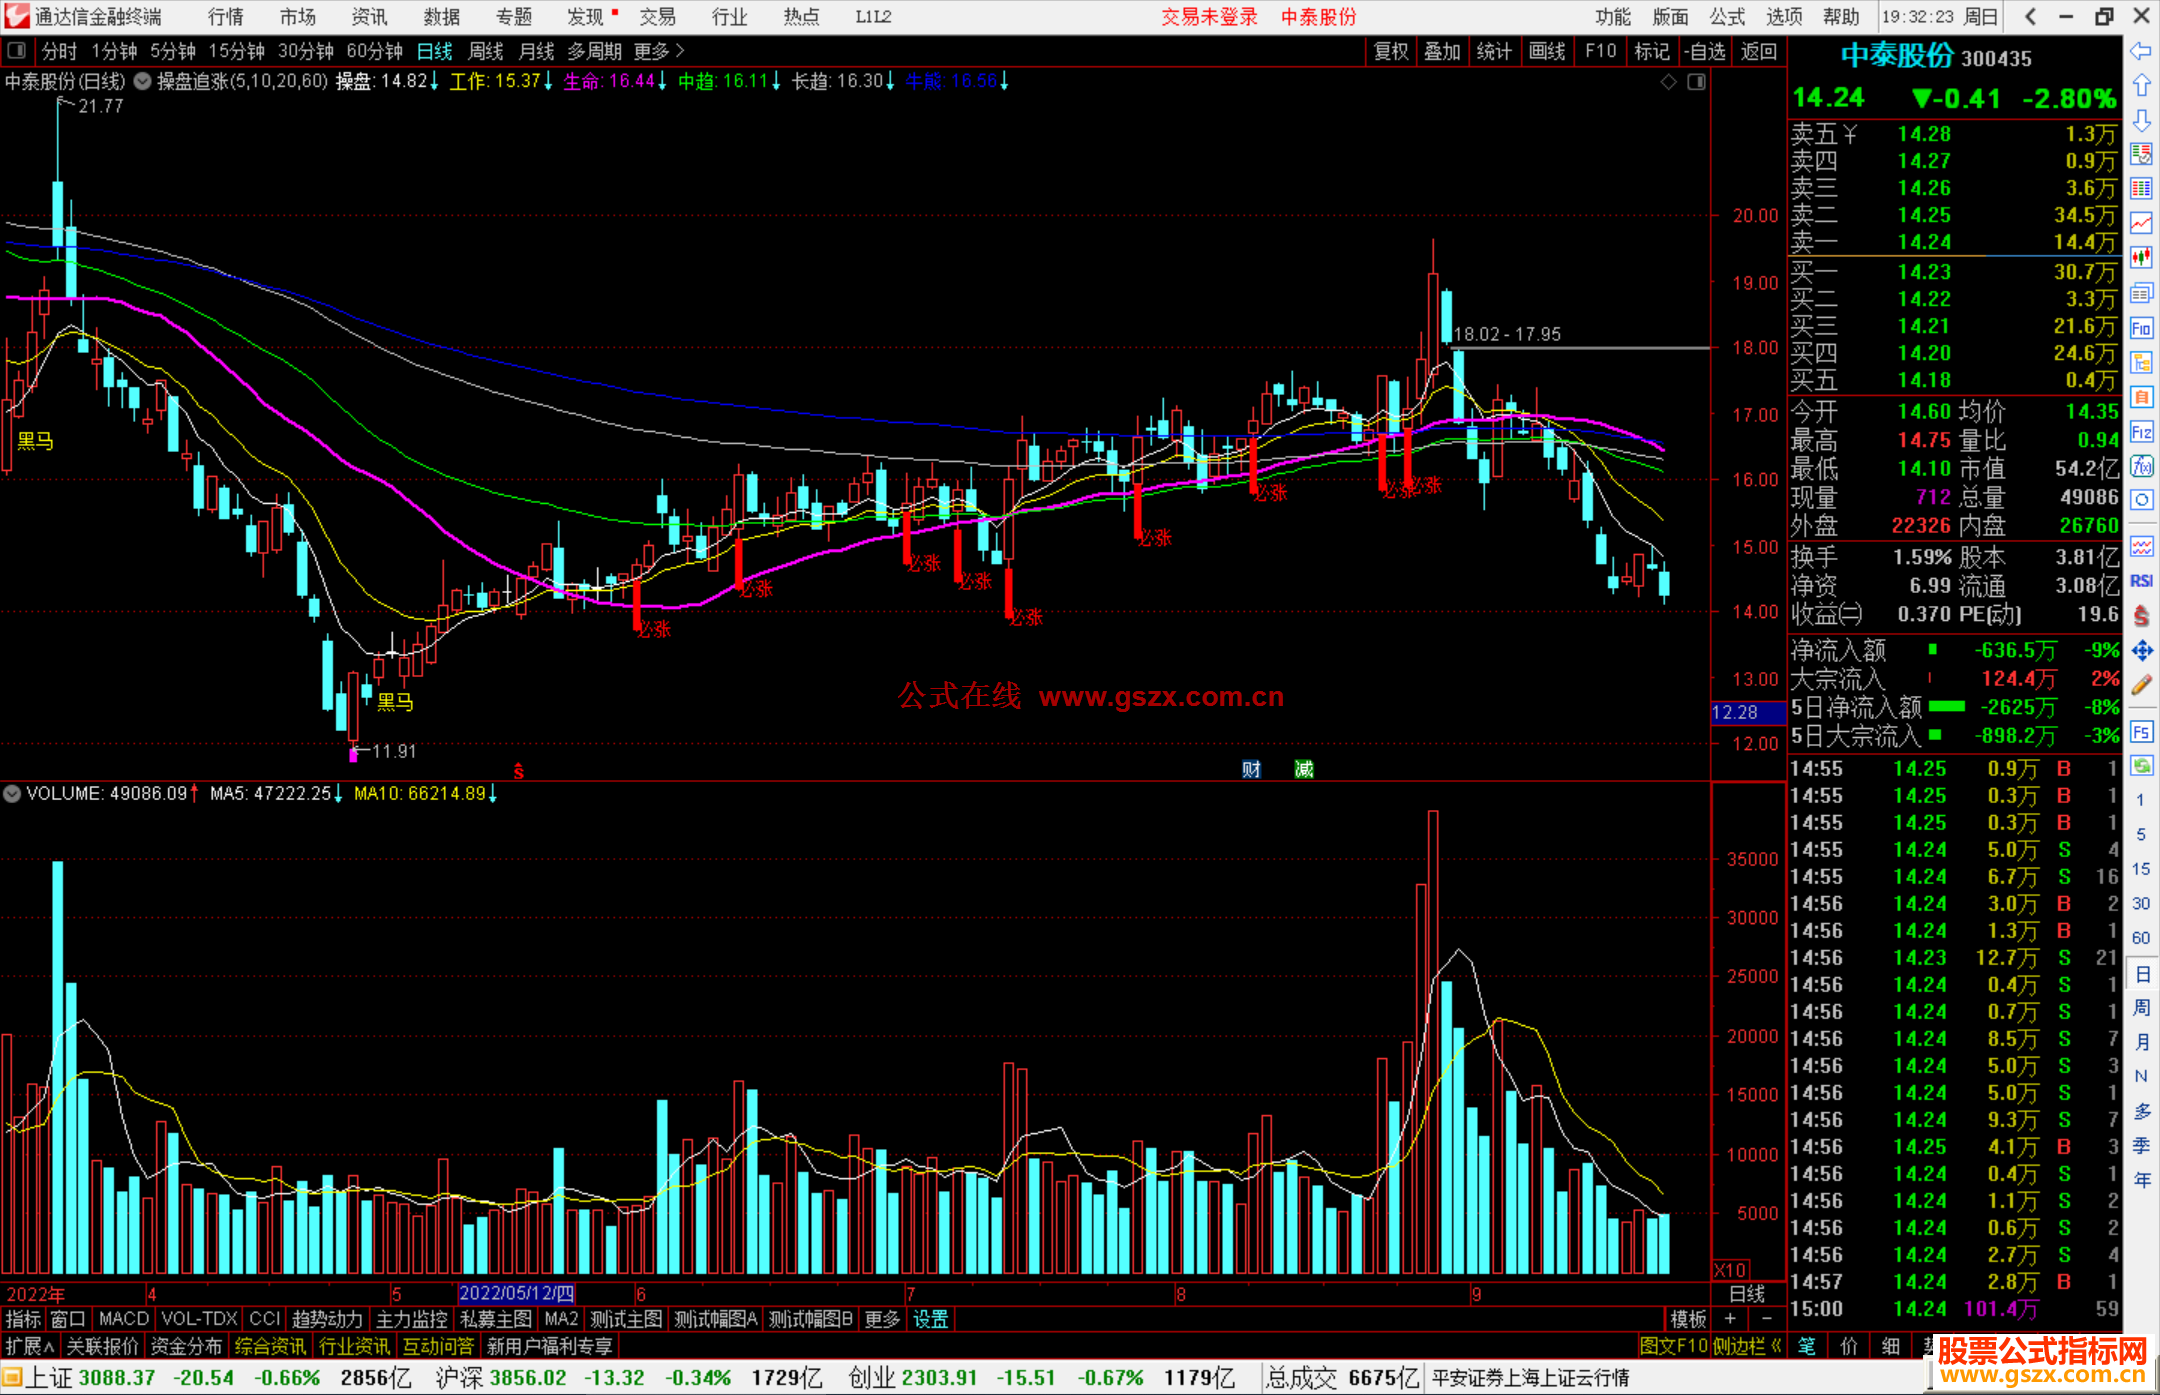Click the plus zoom-in button near 模板
Image resolution: width=2160 pixels, height=1395 pixels.
coord(1731,1319)
